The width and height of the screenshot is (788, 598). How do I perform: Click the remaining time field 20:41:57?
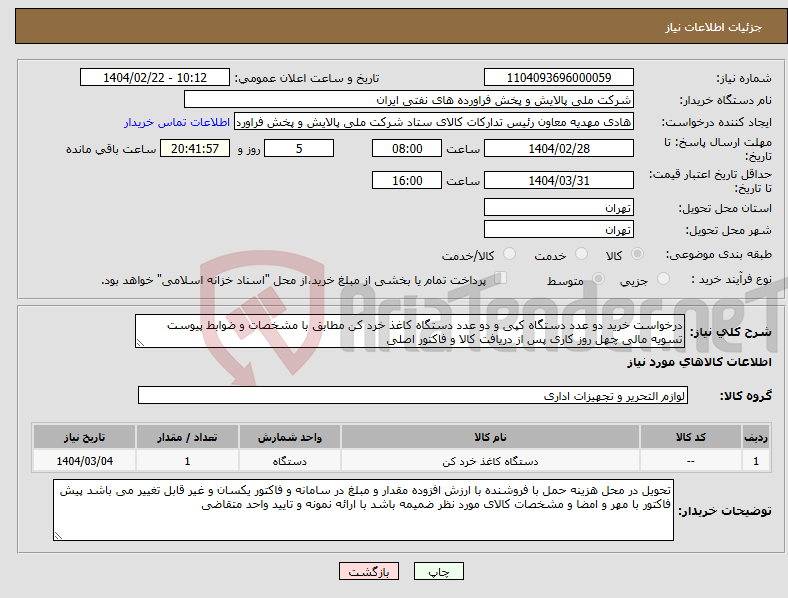pyautogui.click(x=195, y=148)
